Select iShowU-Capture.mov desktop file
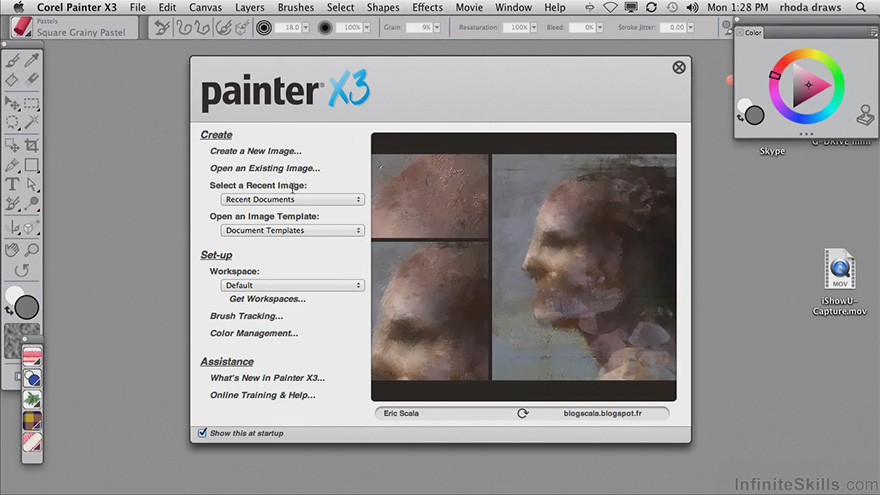The height and width of the screenshot is (495, 880). [840, 283]
